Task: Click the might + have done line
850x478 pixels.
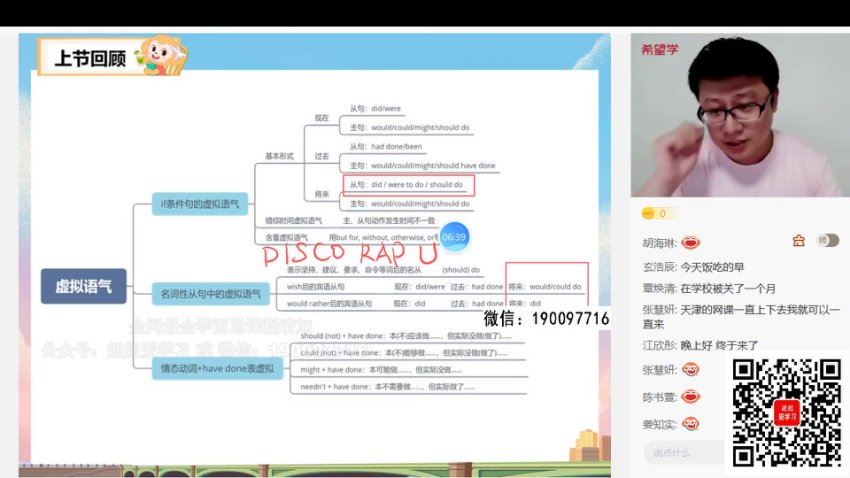Action: (x=381, y=370)
